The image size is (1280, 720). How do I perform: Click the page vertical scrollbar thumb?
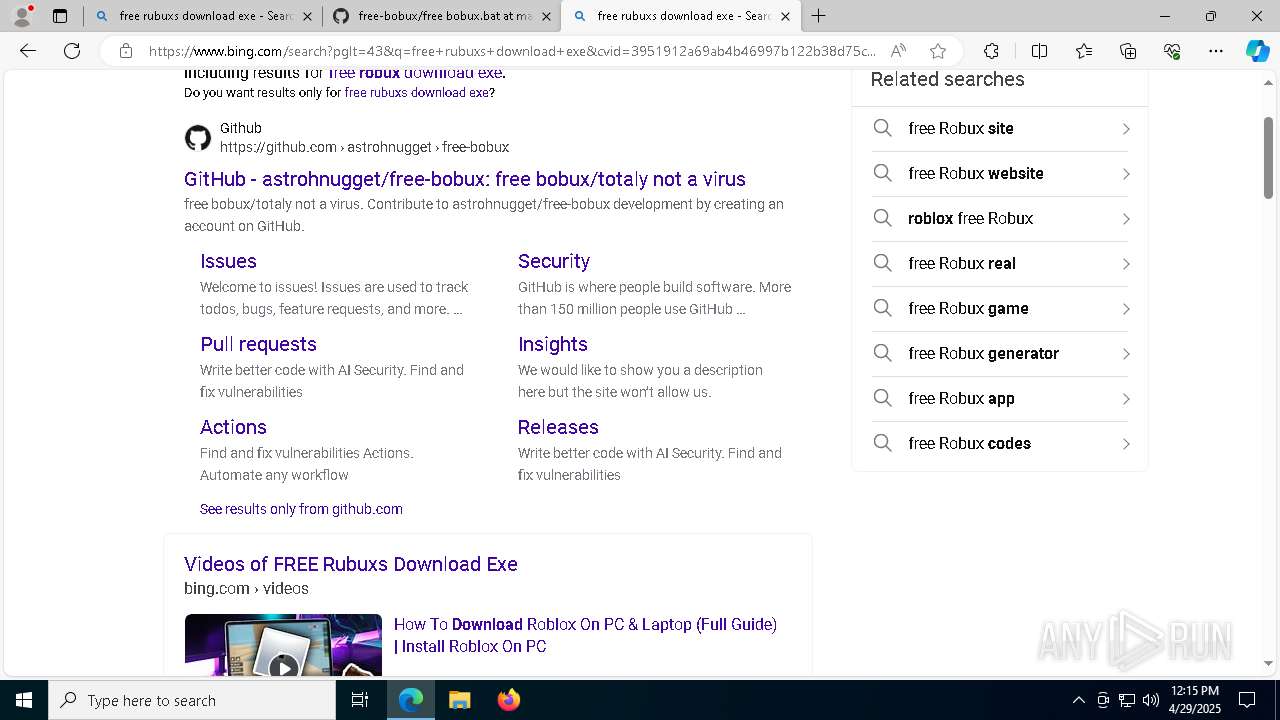pos(1268,157)
